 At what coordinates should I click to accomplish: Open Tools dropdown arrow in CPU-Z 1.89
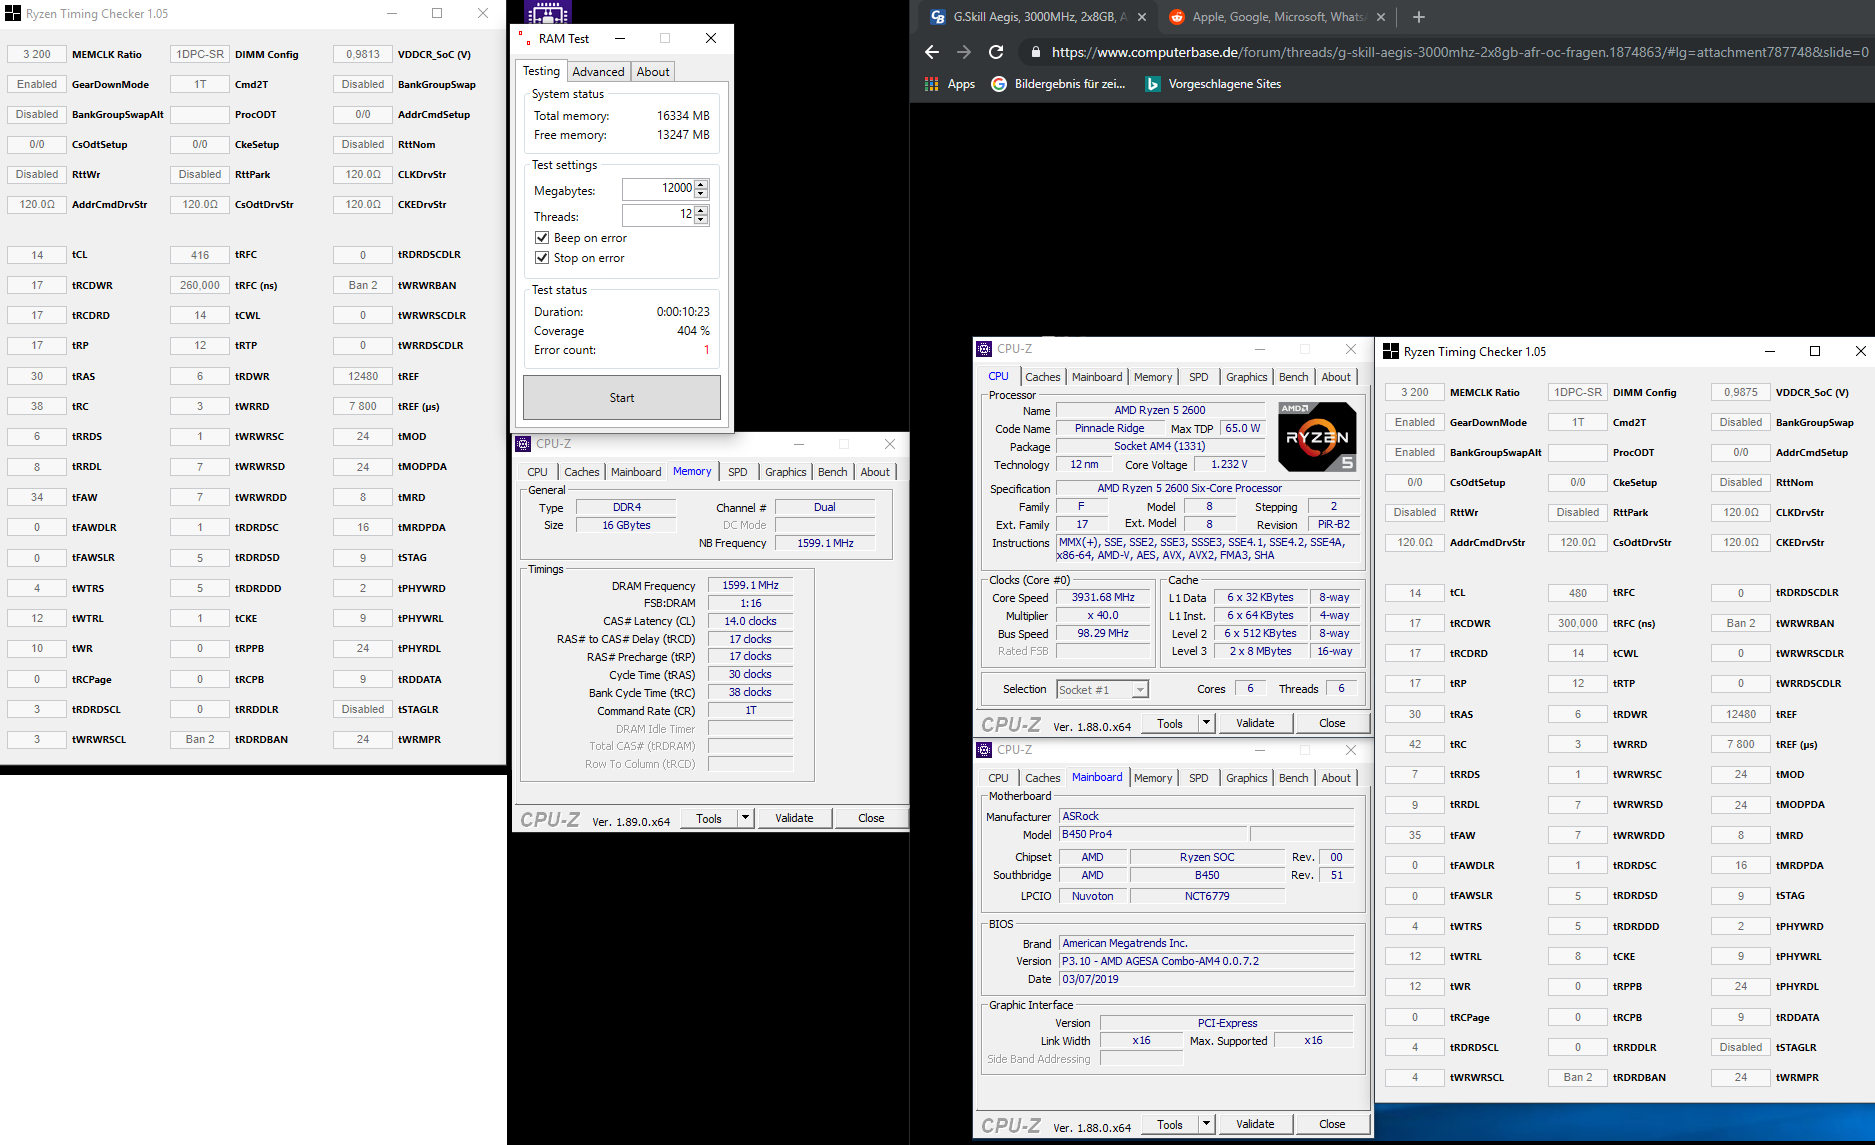pos(745,818)
